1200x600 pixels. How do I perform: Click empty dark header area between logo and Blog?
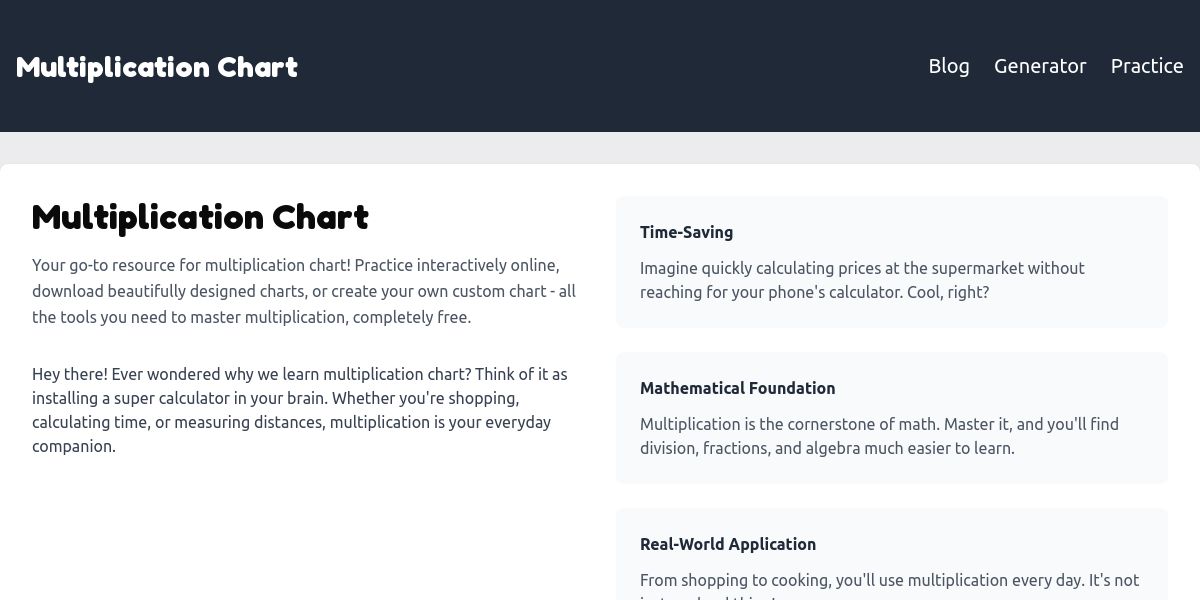point(600,66)
